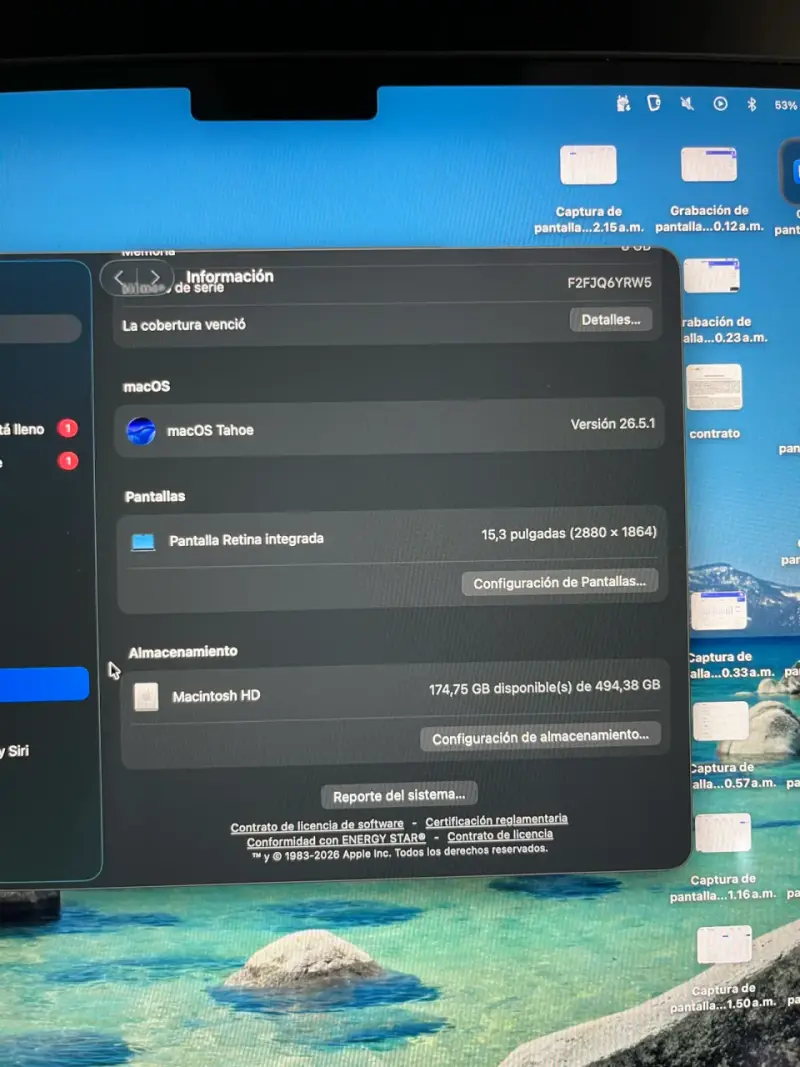Click the Versión 26.5.1 text

pos(612,424)
